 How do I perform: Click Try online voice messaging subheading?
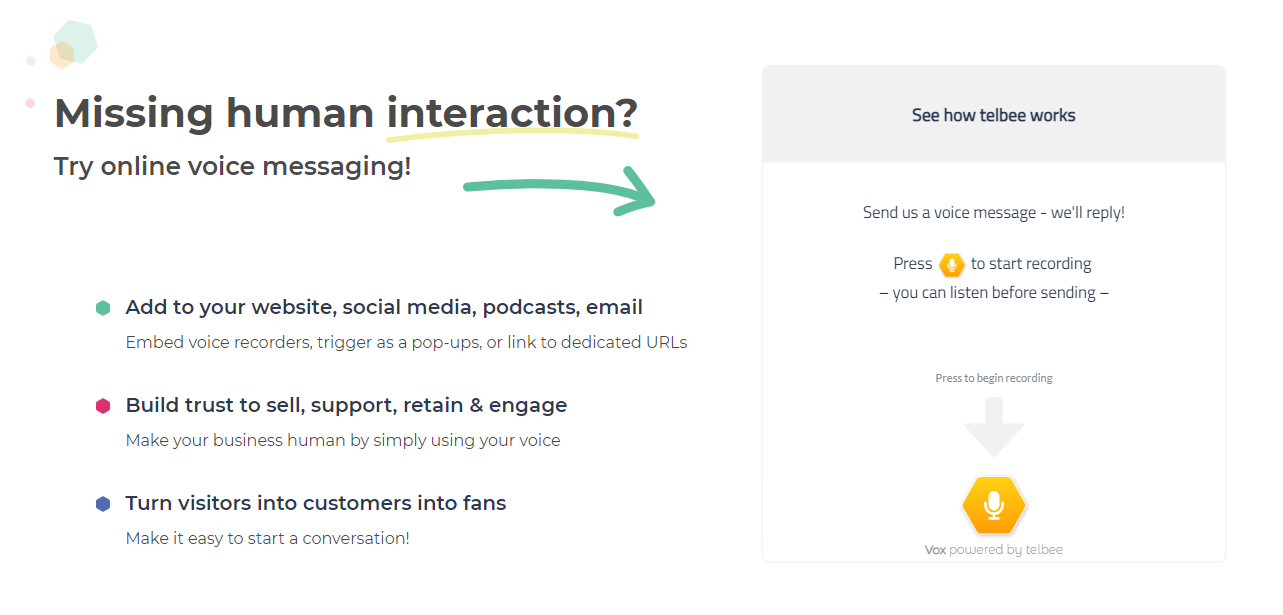232,166
